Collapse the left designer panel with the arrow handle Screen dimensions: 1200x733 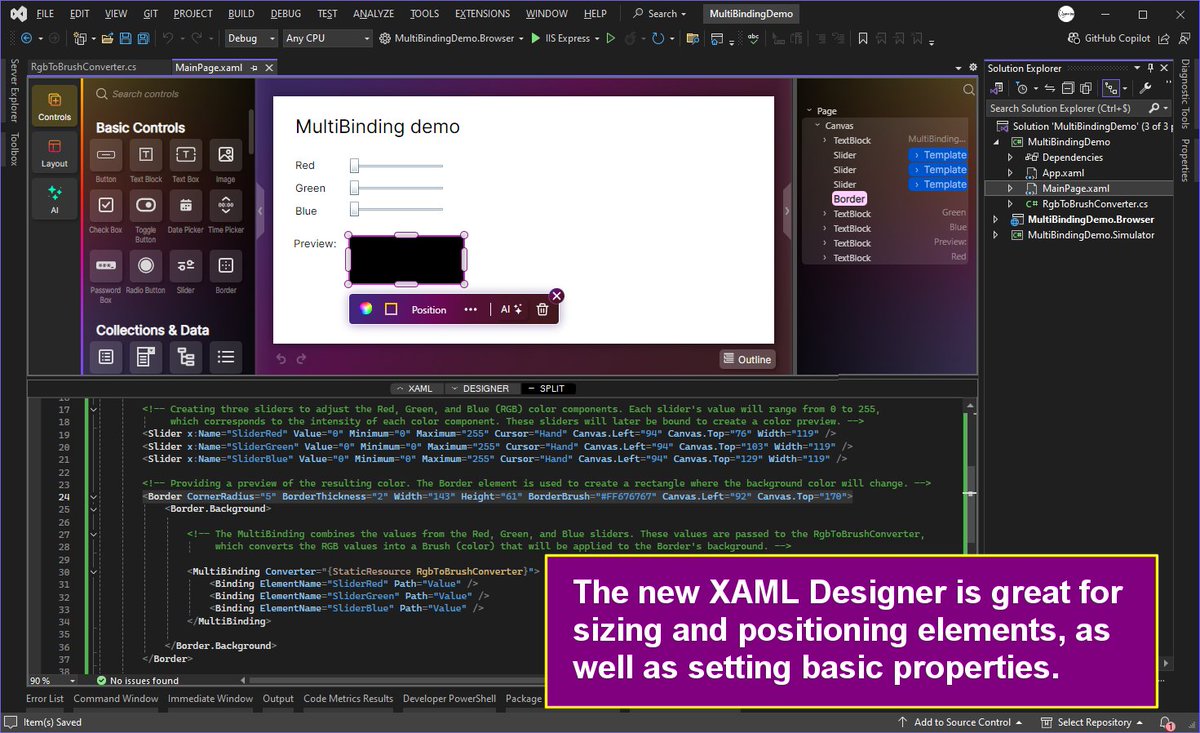coord(260,211)
